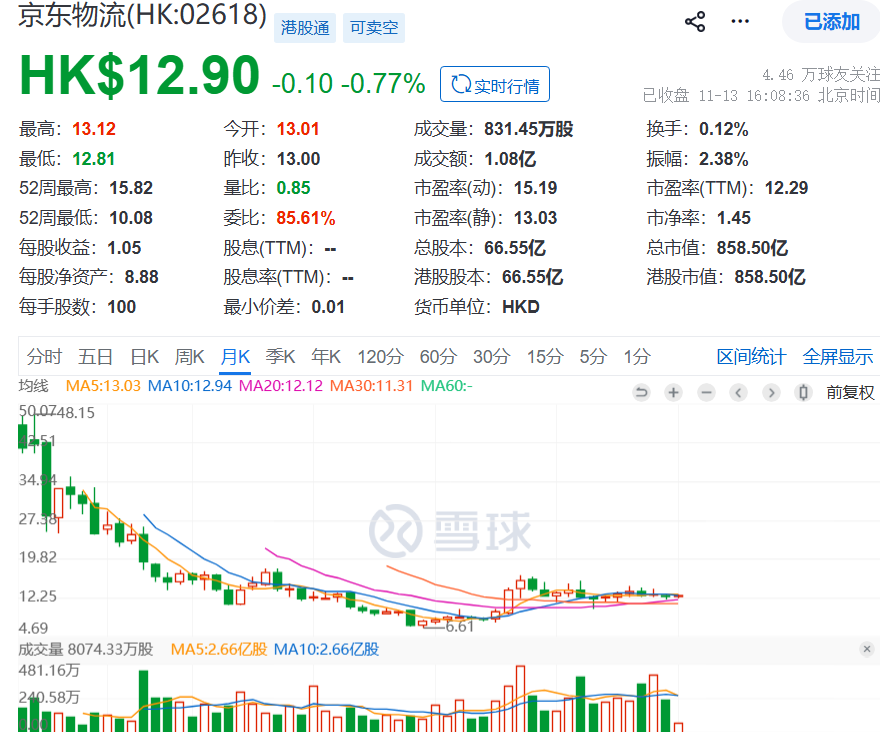This screenshot has height=732, width=880.
Task: Pan chart right with arrow icon
Action: click(x=771, y=392)
